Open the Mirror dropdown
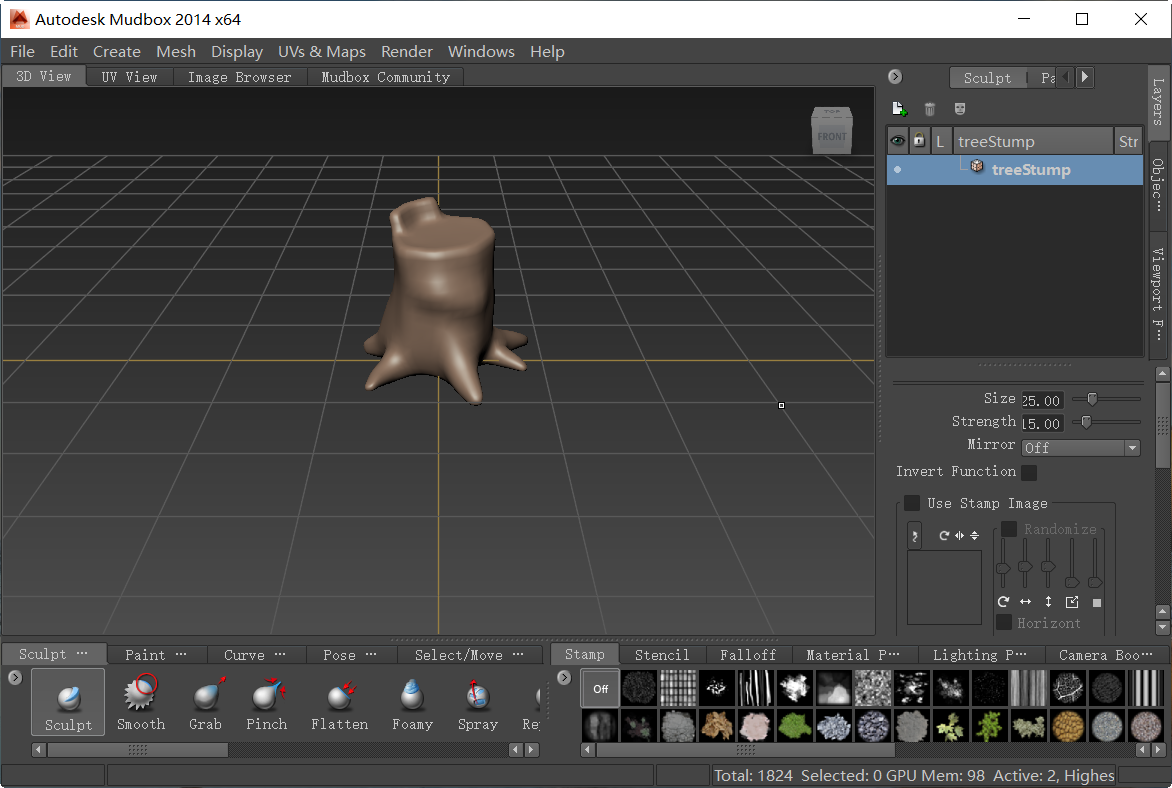 [1080, 448]
